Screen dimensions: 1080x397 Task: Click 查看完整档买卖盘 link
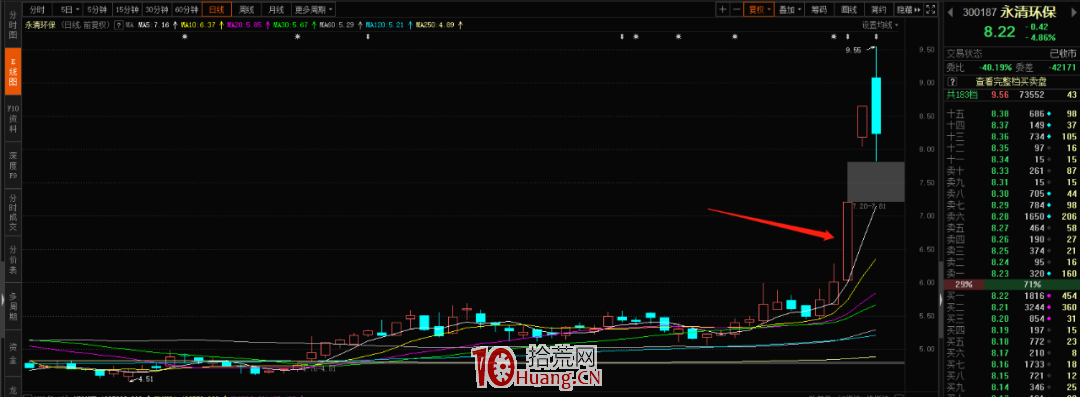1010,81
